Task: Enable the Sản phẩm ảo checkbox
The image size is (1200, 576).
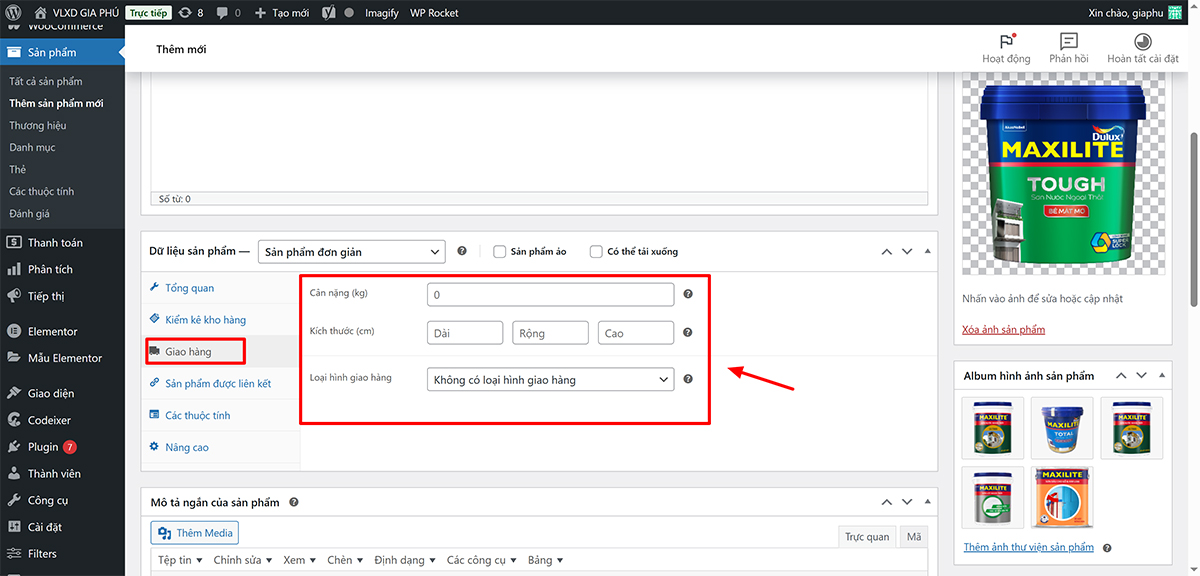Action: click(500, 251)
